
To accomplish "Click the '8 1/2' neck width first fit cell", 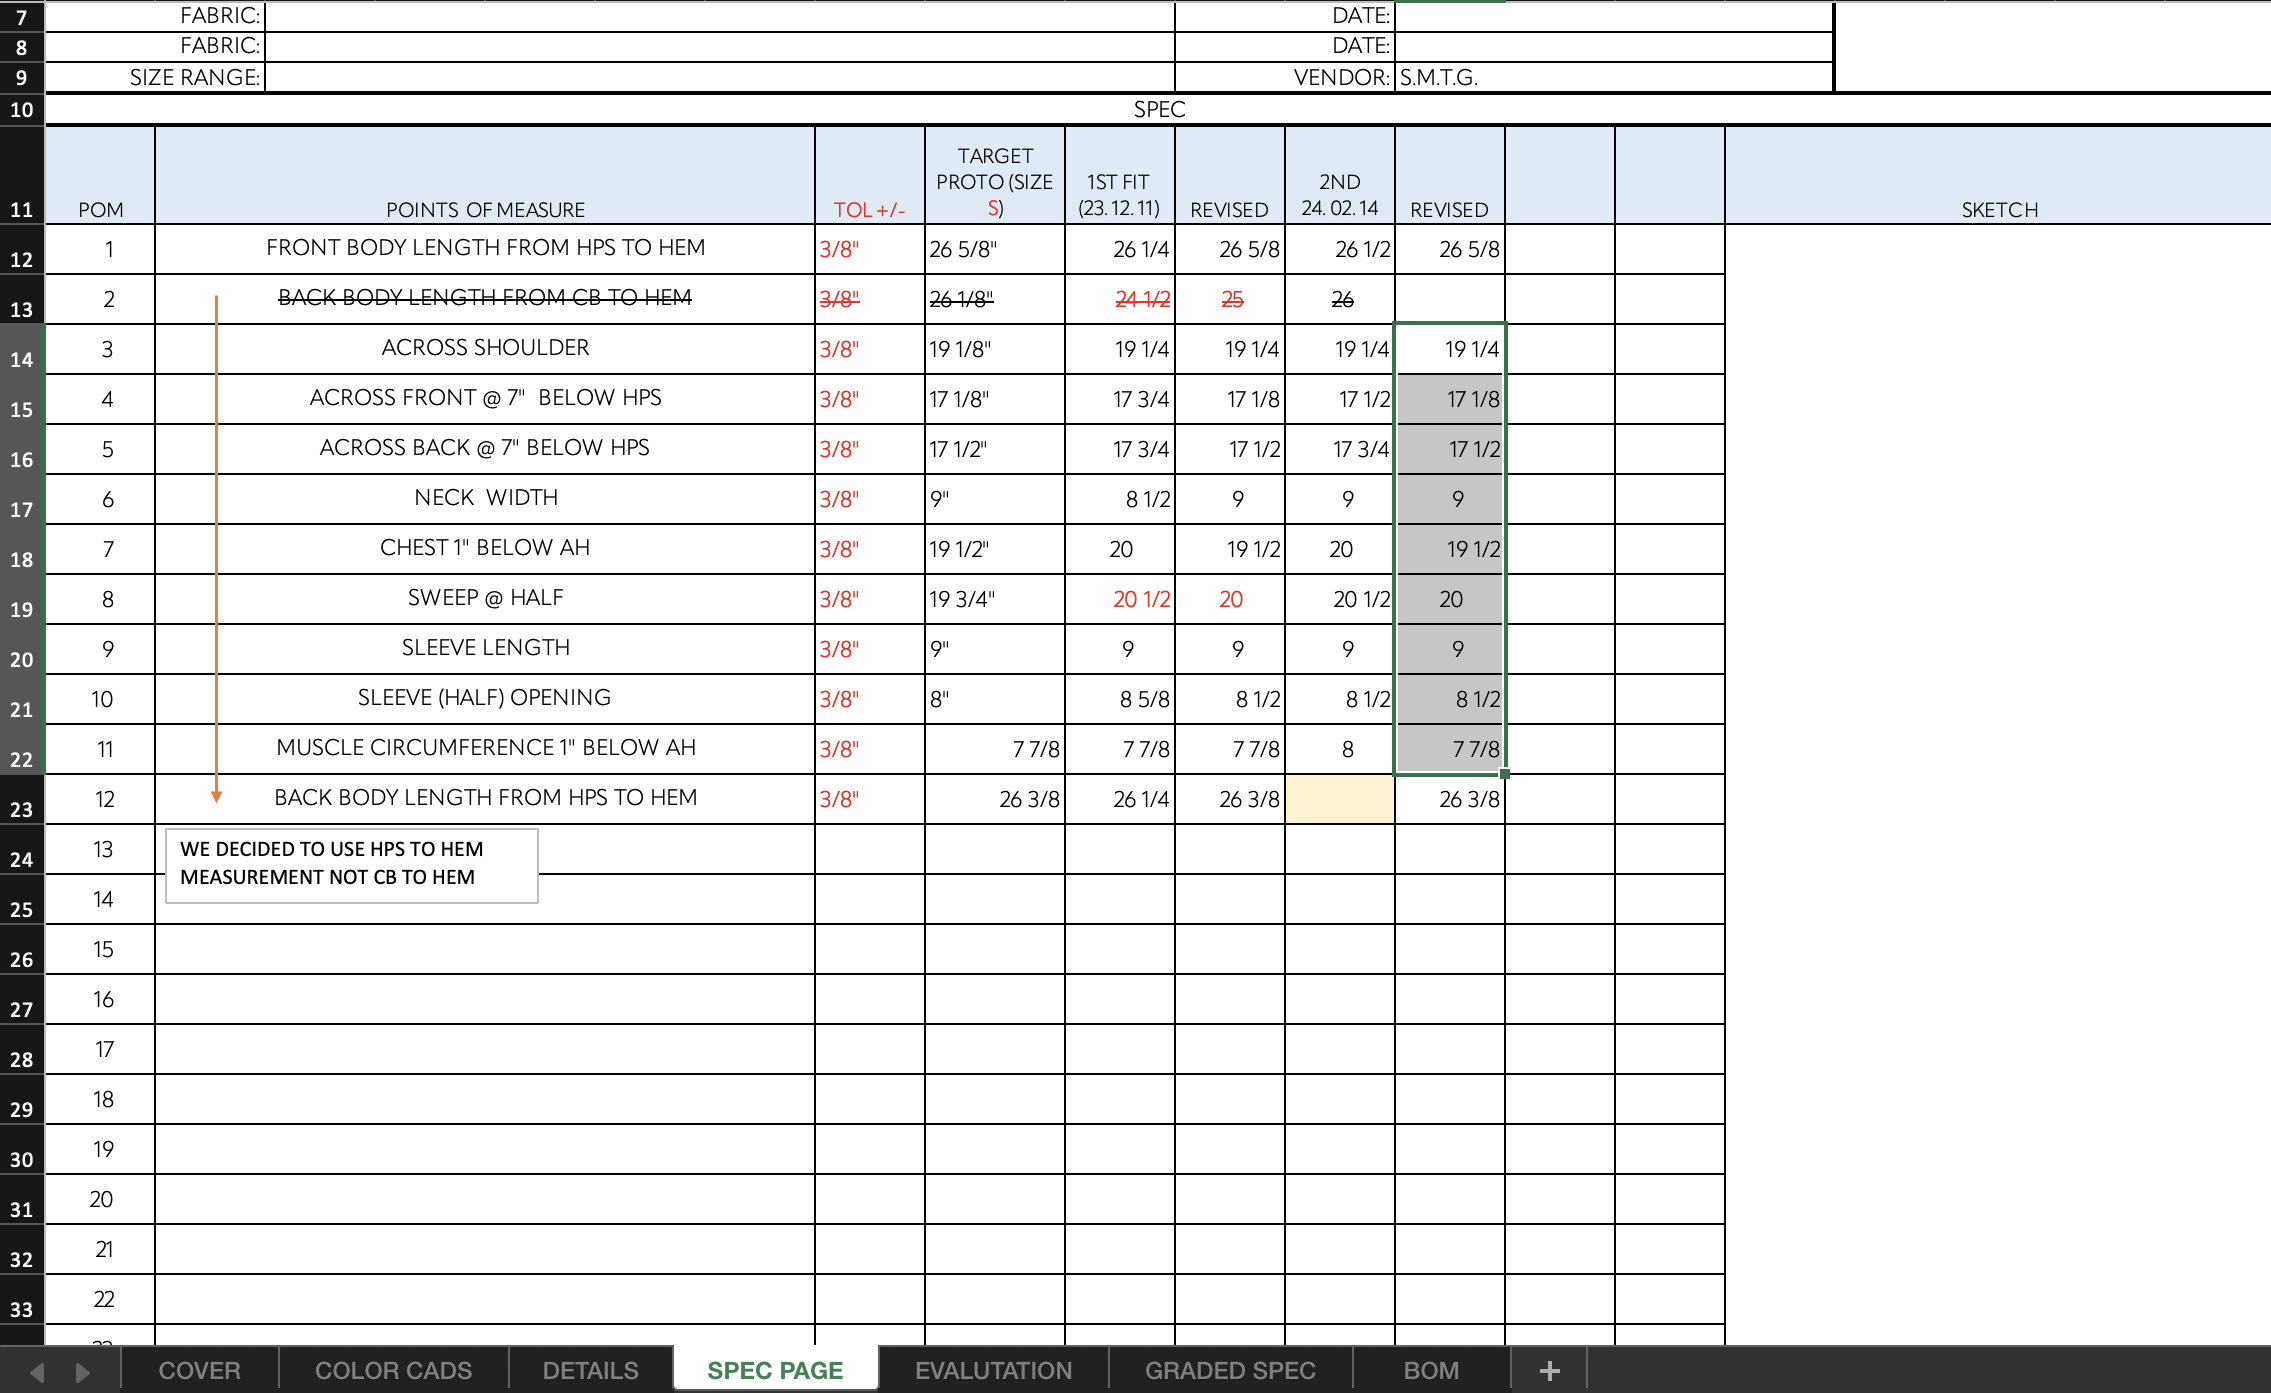I will (x=1120, y=499).
